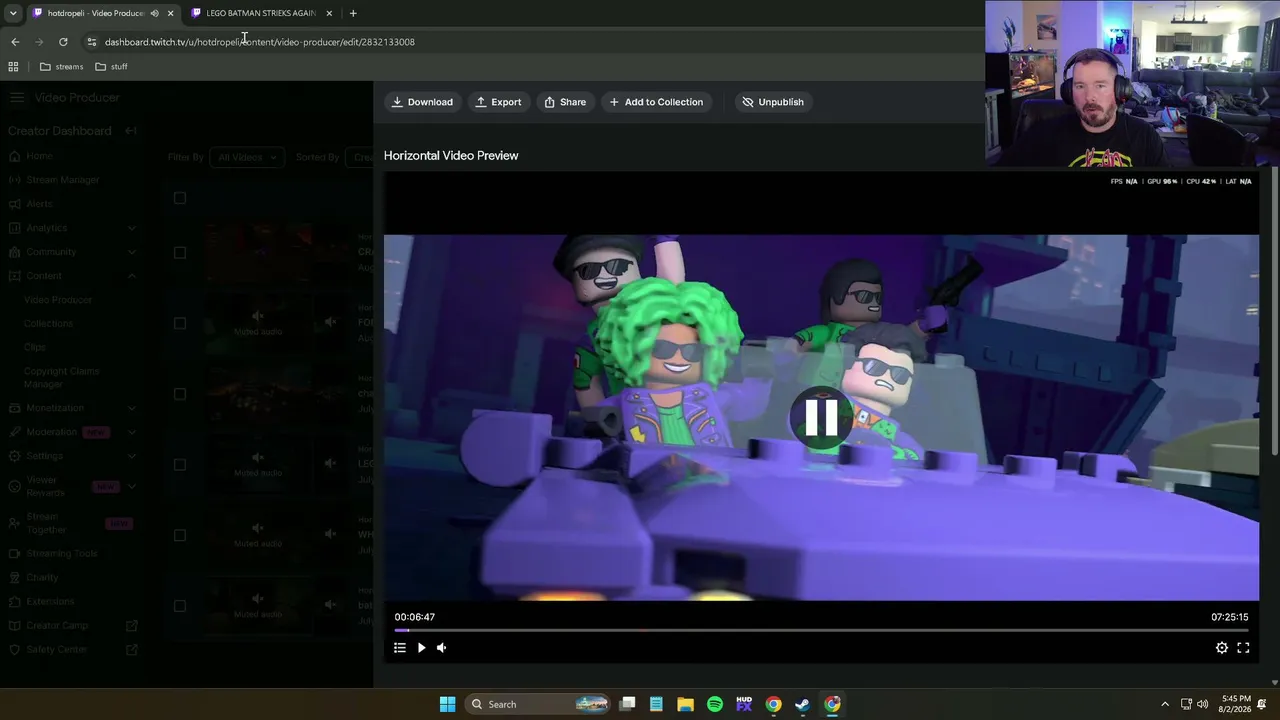Open Alerts in the sidebar
The height and width of the screenshot is (720, 1280).
click(40, 204)
